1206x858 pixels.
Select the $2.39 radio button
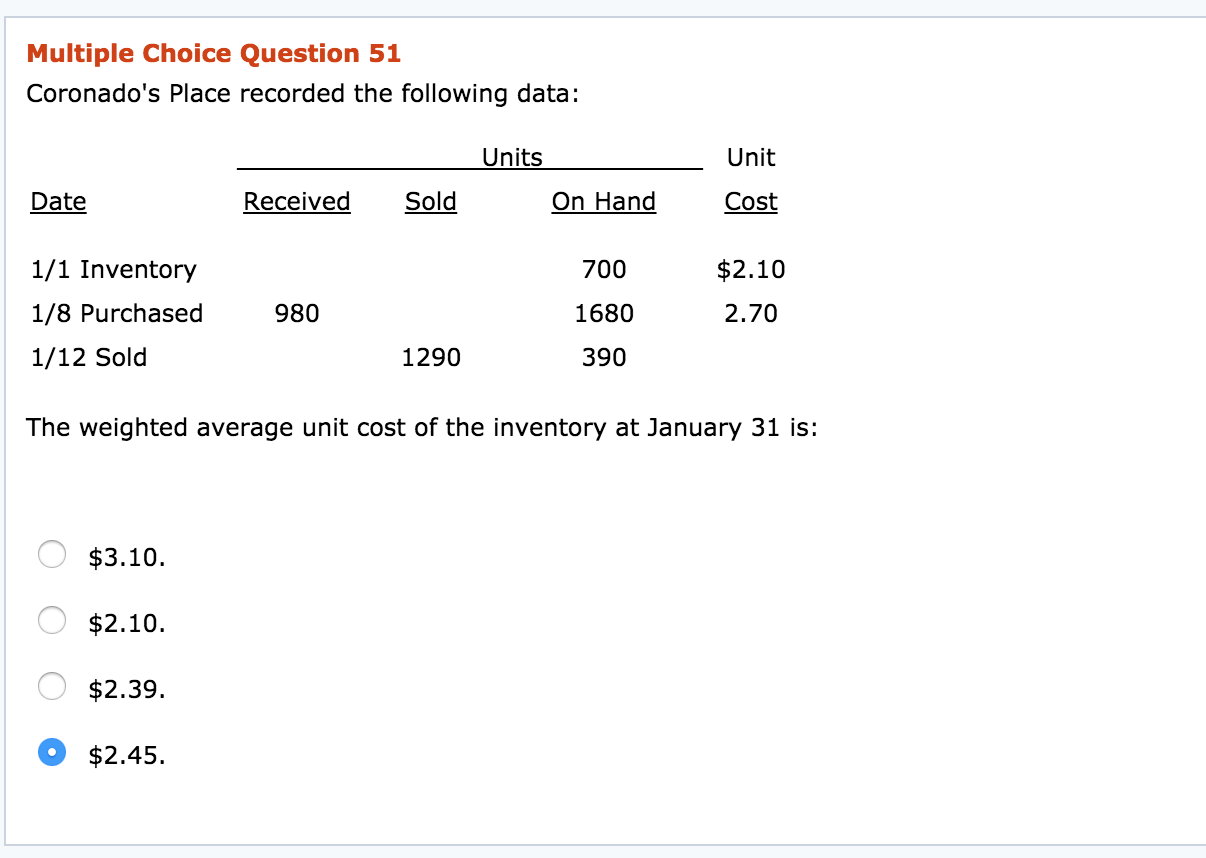pyautogui.click(x=52, y=687)
